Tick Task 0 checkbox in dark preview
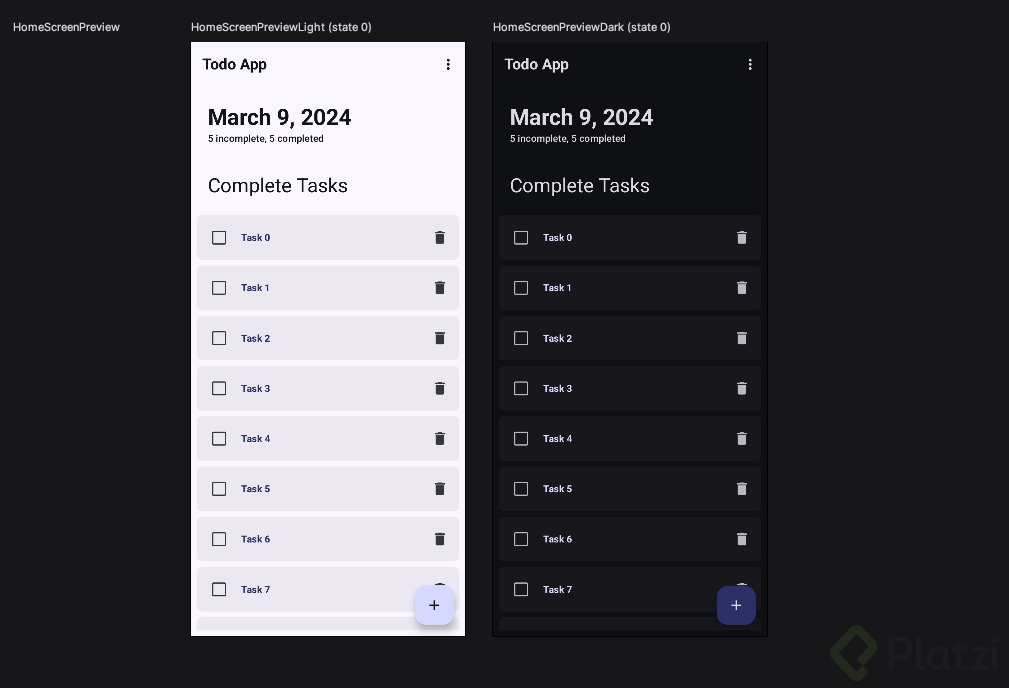This screenshot has width=1009, height=688. pyautogui.click(x=521, y=238)
